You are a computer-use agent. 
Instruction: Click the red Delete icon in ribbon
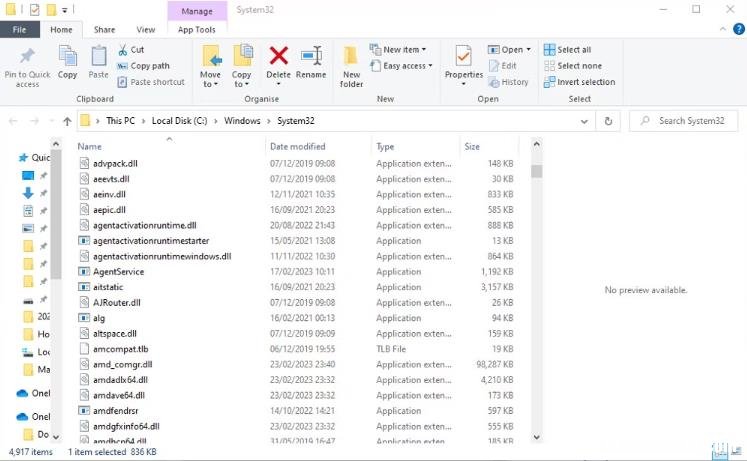click(278, 56)
